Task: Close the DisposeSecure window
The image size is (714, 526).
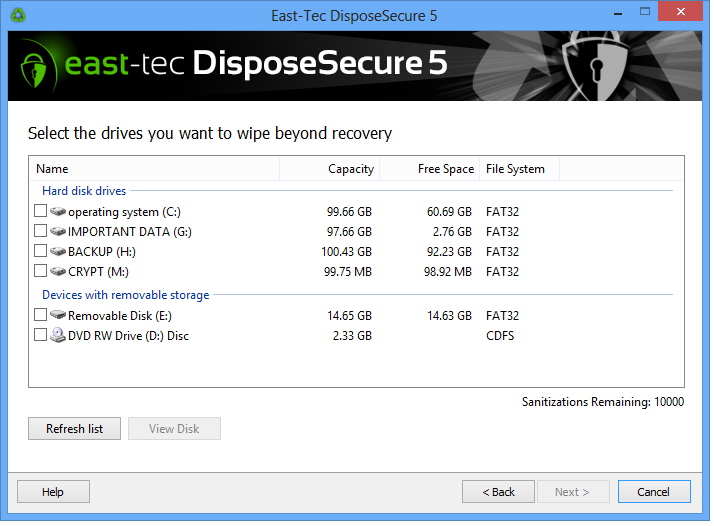Action: 681,12
